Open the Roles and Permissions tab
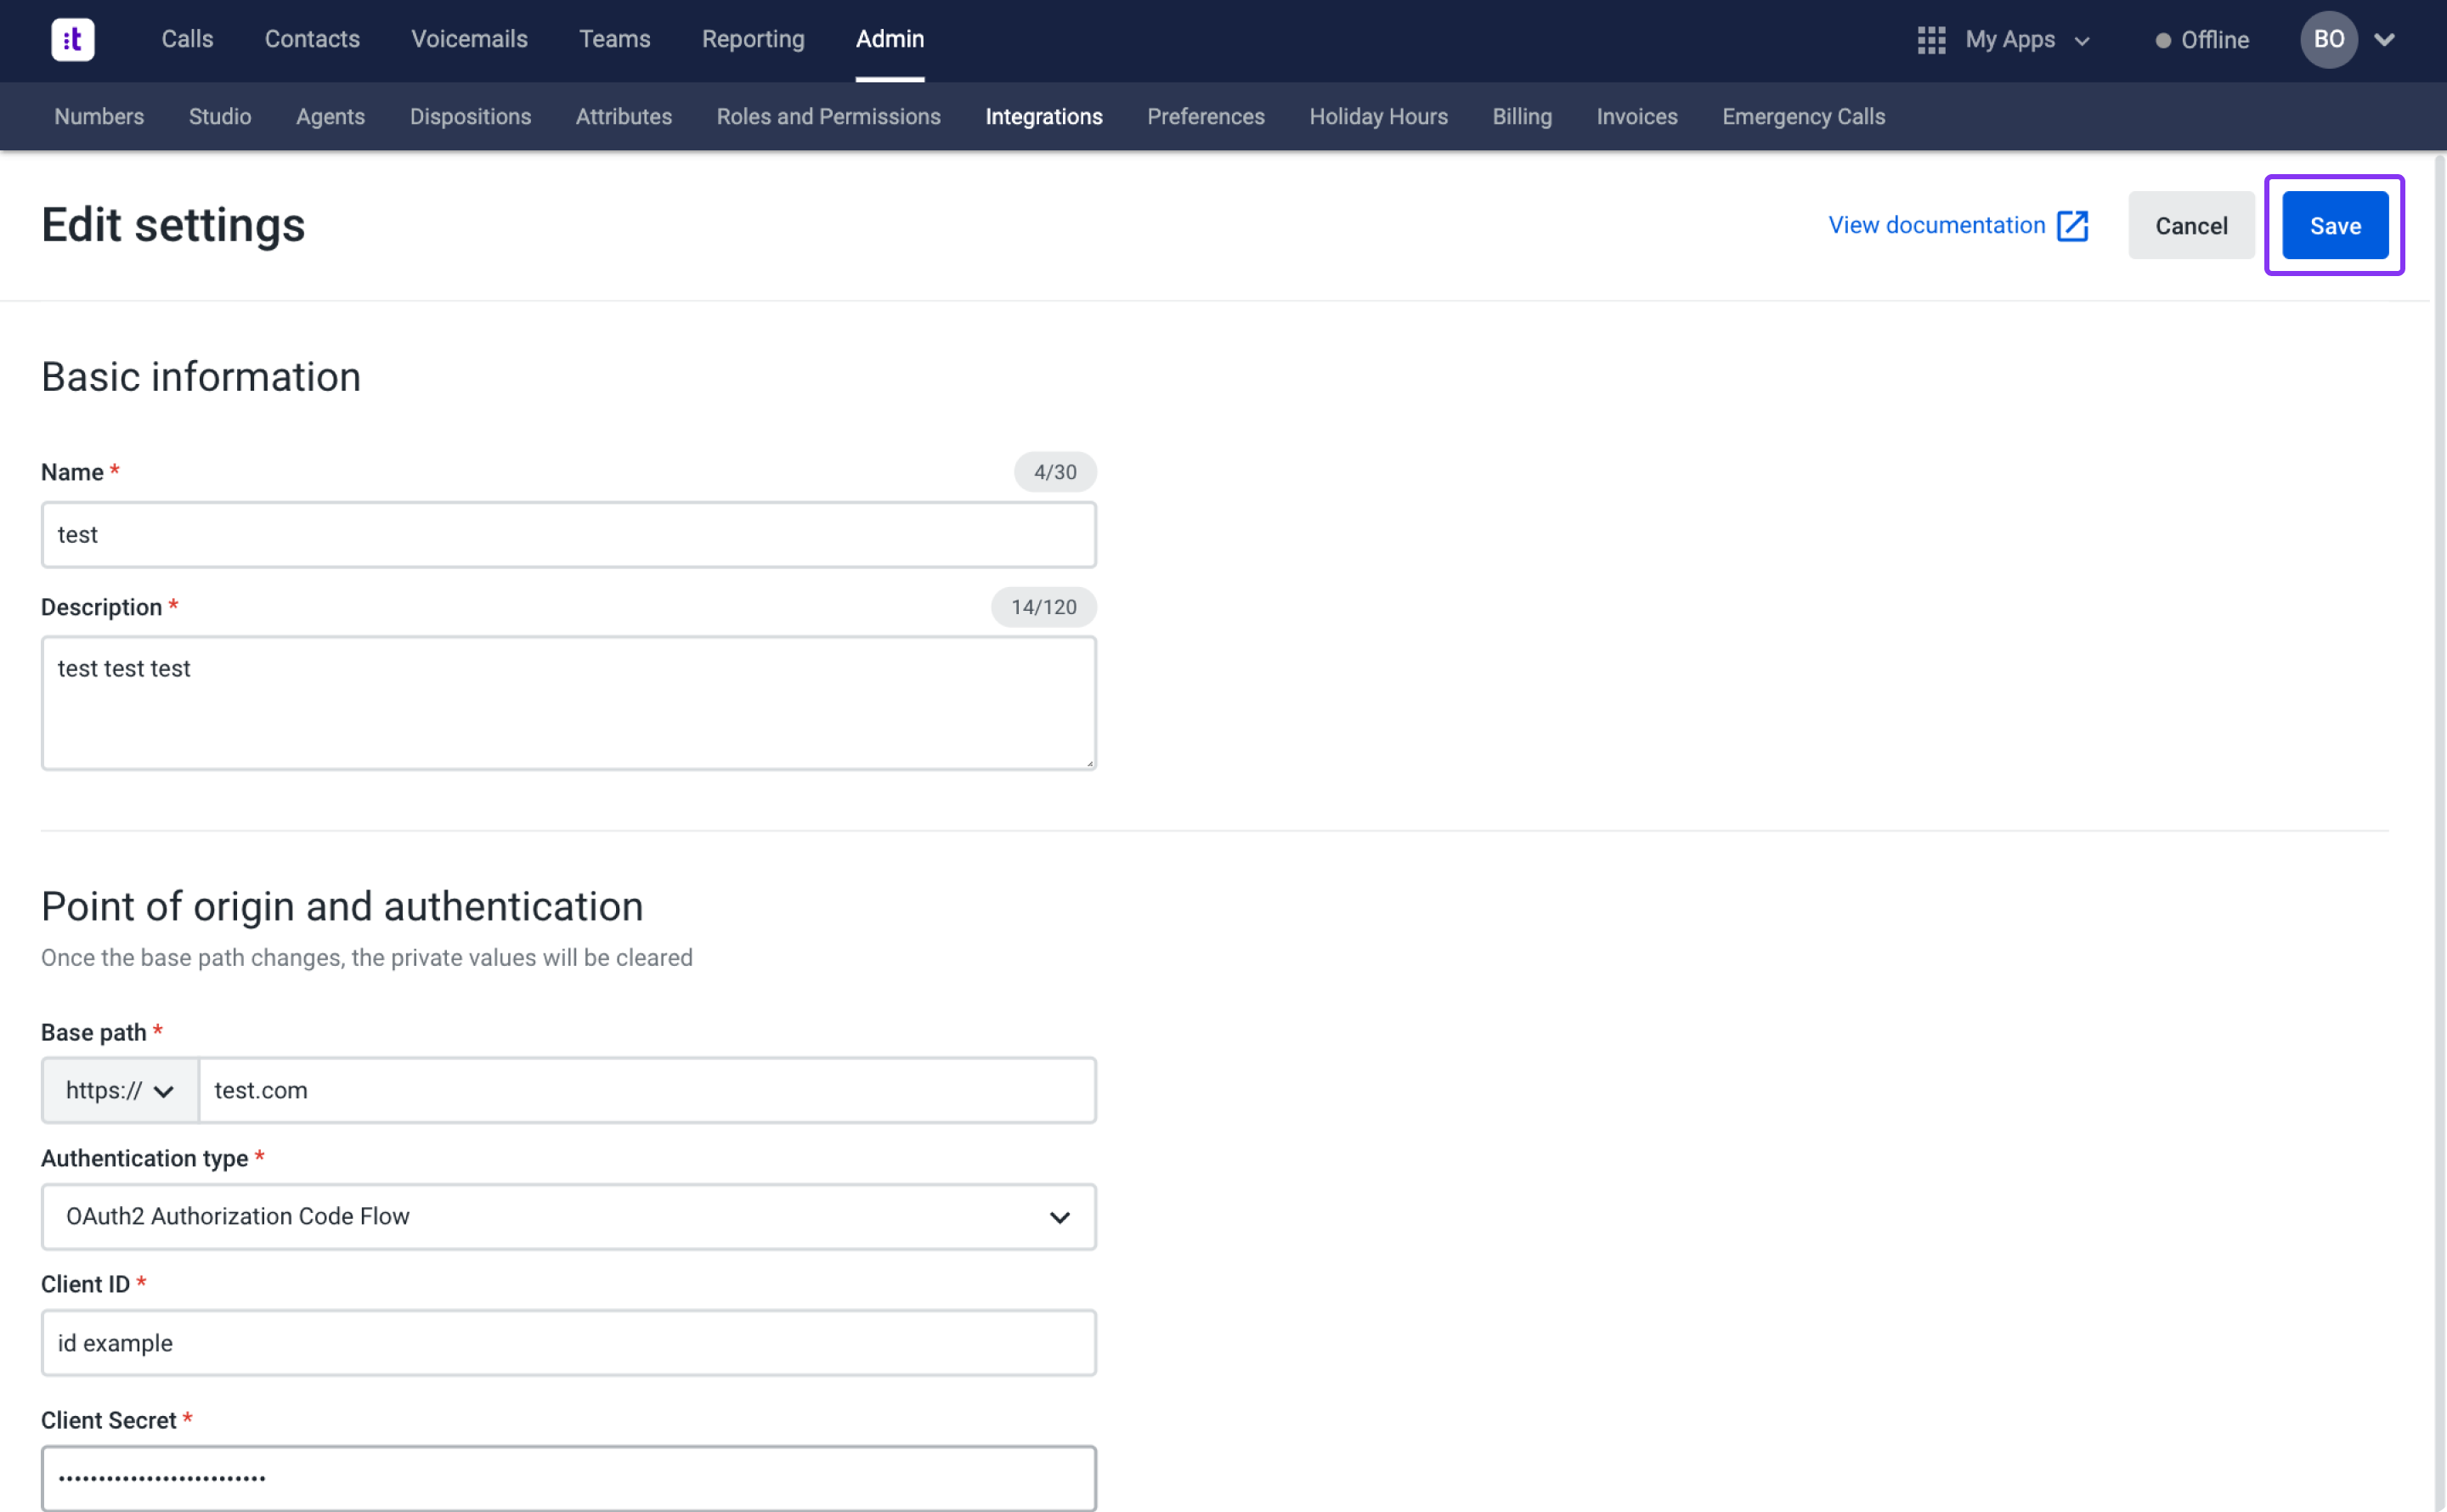The width and height of the screenshot is (2447, 1512). (828, 117)
